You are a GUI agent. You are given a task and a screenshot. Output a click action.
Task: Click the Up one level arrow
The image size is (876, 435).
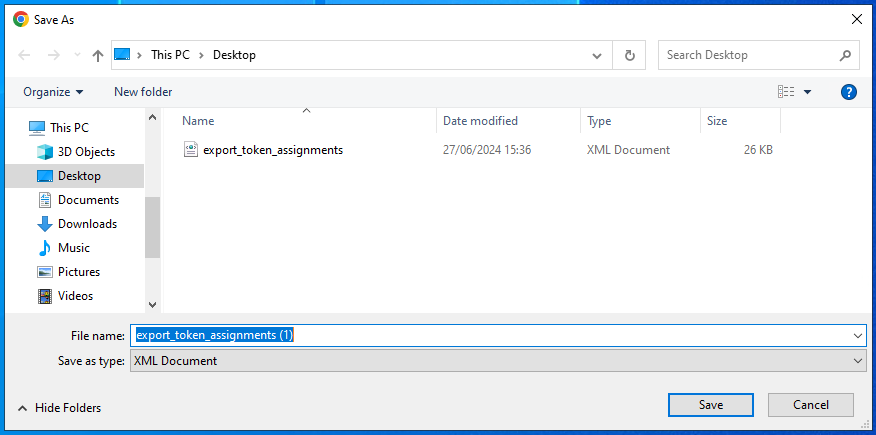[97, 55]
